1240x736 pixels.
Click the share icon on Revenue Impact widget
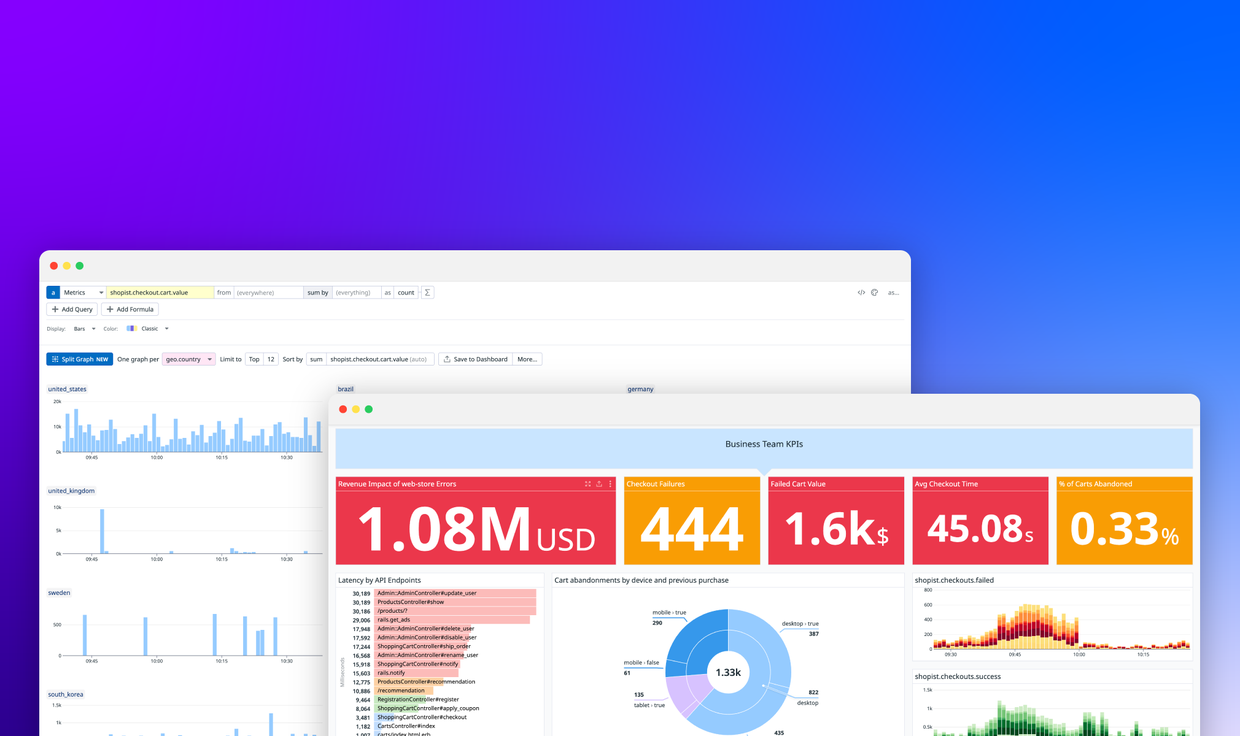click(599, 484)
